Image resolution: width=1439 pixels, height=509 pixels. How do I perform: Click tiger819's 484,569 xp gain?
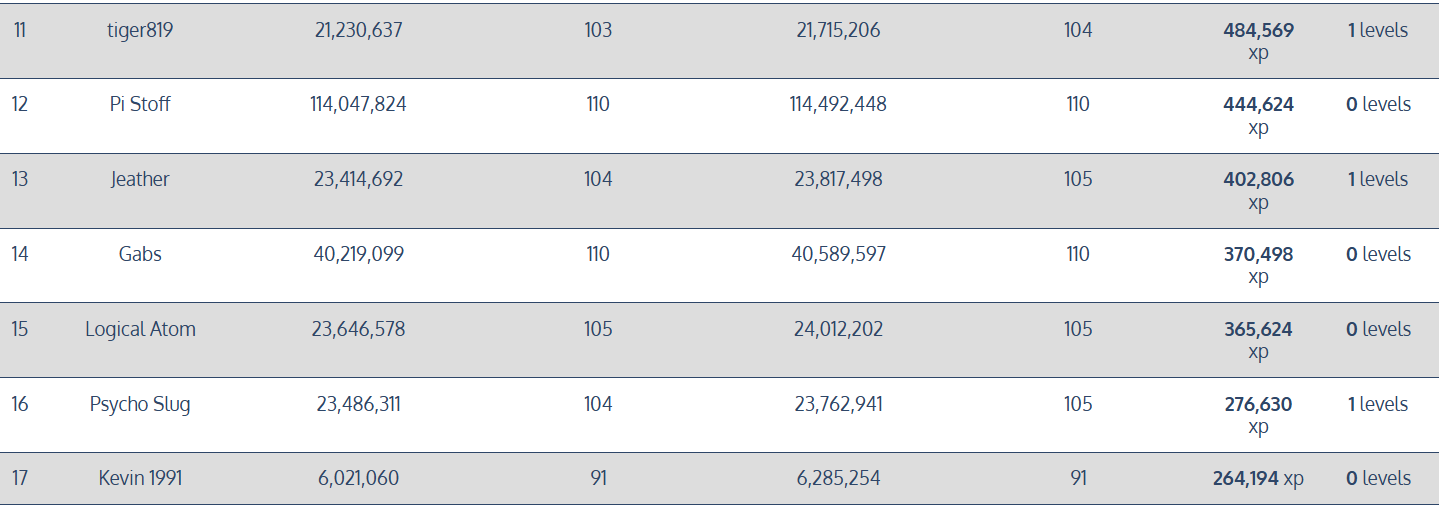tap(1258, 41)
